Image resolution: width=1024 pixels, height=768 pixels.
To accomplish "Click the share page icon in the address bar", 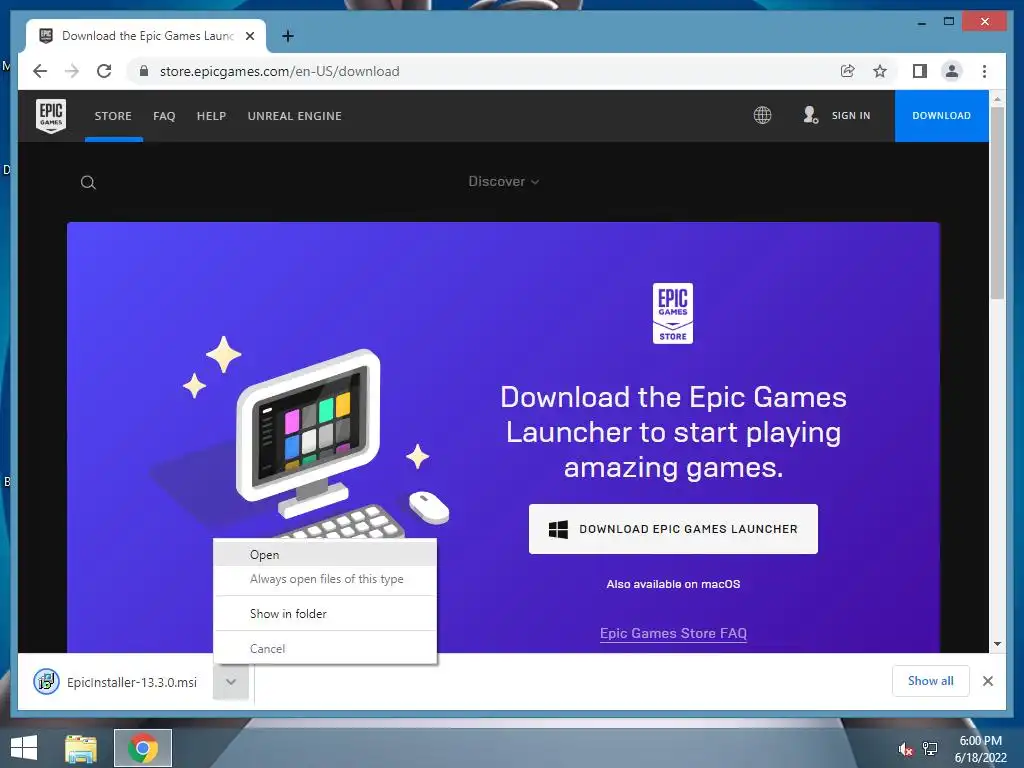I will point(848,71).
